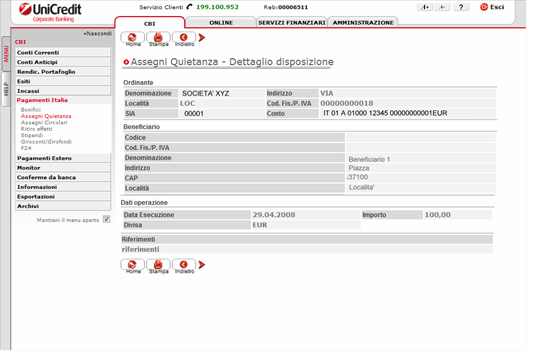Click the SOCIETA' XYZ denomination value
547x363 pixels.
[x=205, y=93]
